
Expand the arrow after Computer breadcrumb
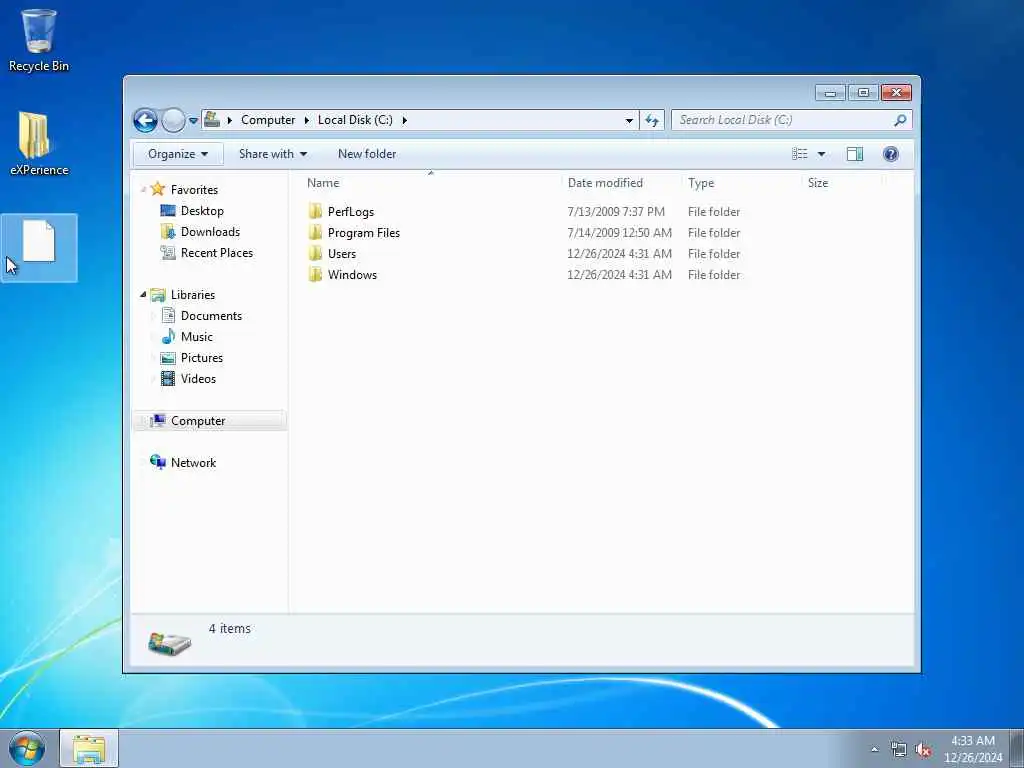306,120
